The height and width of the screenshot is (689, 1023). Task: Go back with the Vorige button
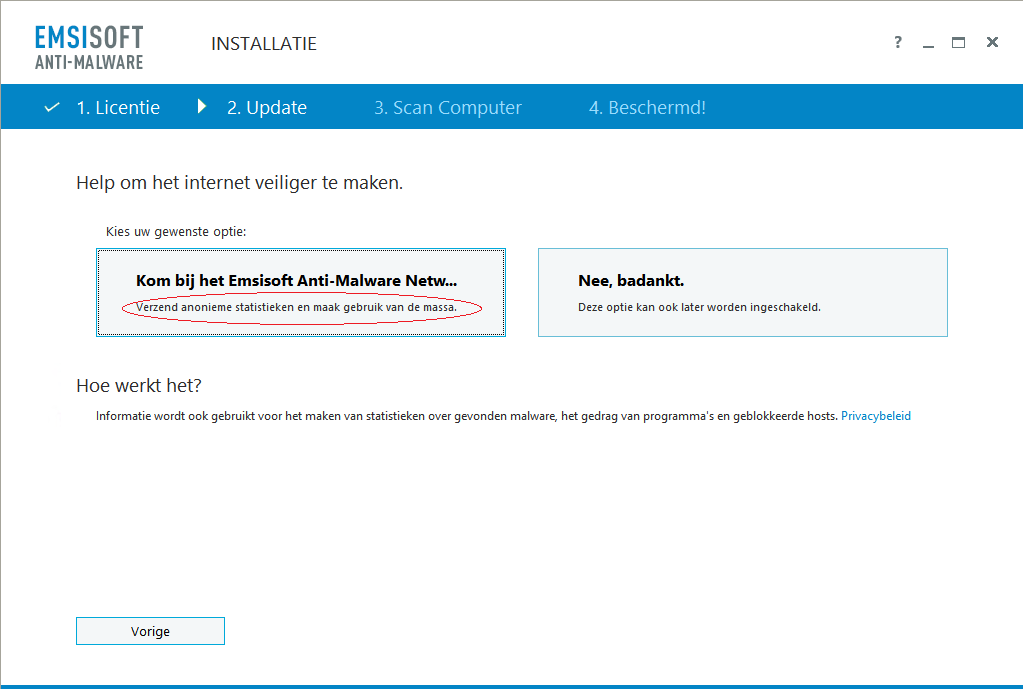[x=150, y=631]
